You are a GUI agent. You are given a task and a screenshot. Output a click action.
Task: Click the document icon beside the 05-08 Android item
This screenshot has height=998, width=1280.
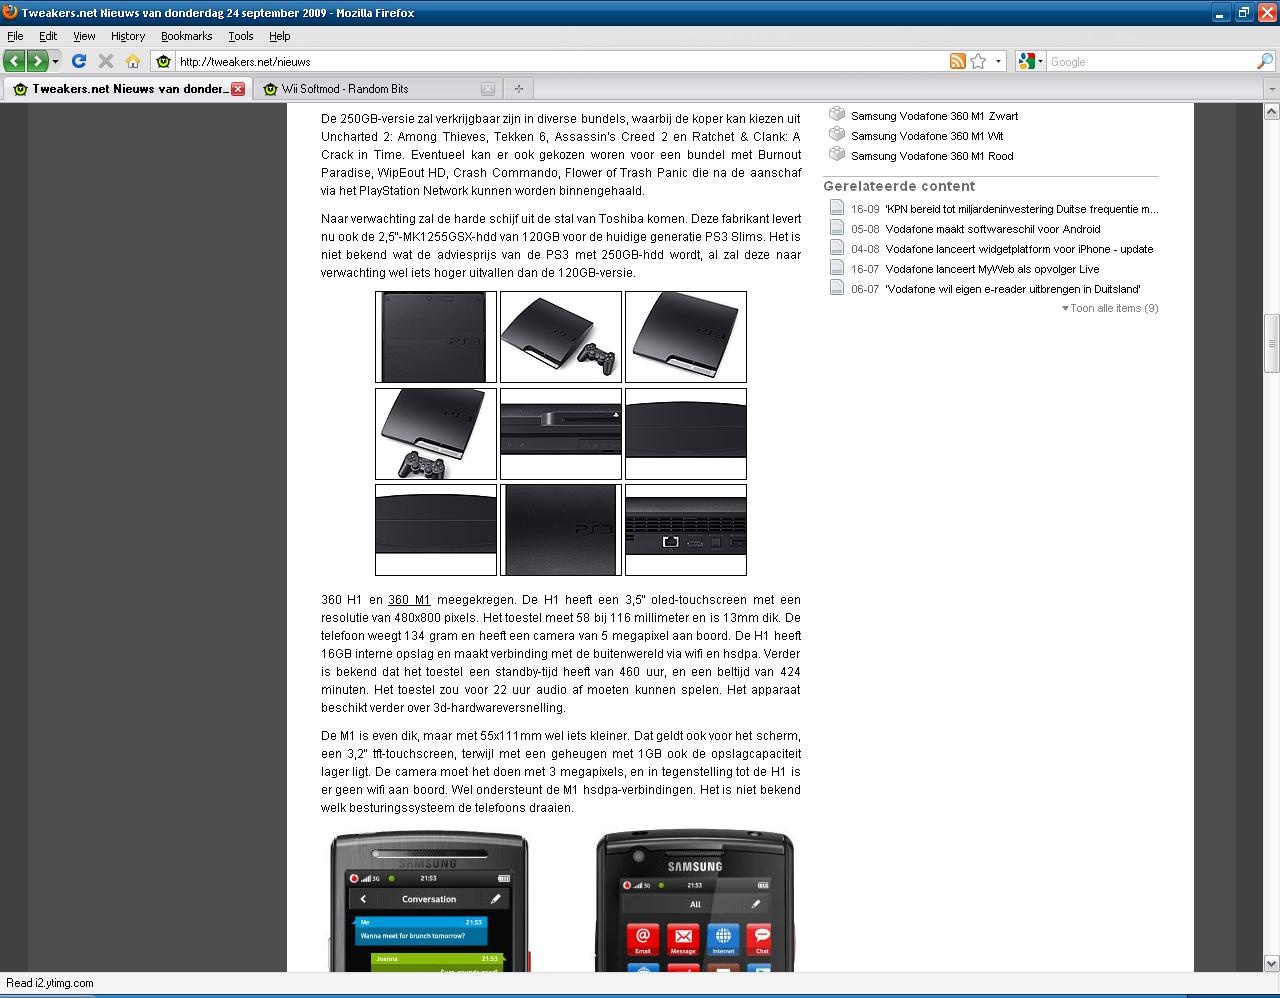(x=837, y=228)
